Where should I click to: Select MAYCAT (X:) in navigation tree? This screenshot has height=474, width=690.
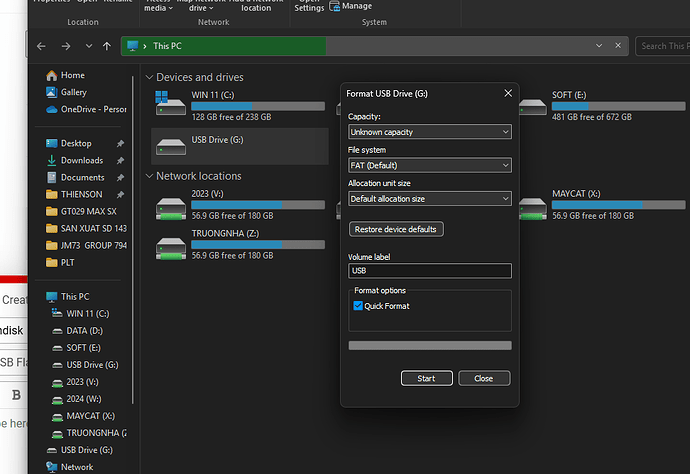83,416
